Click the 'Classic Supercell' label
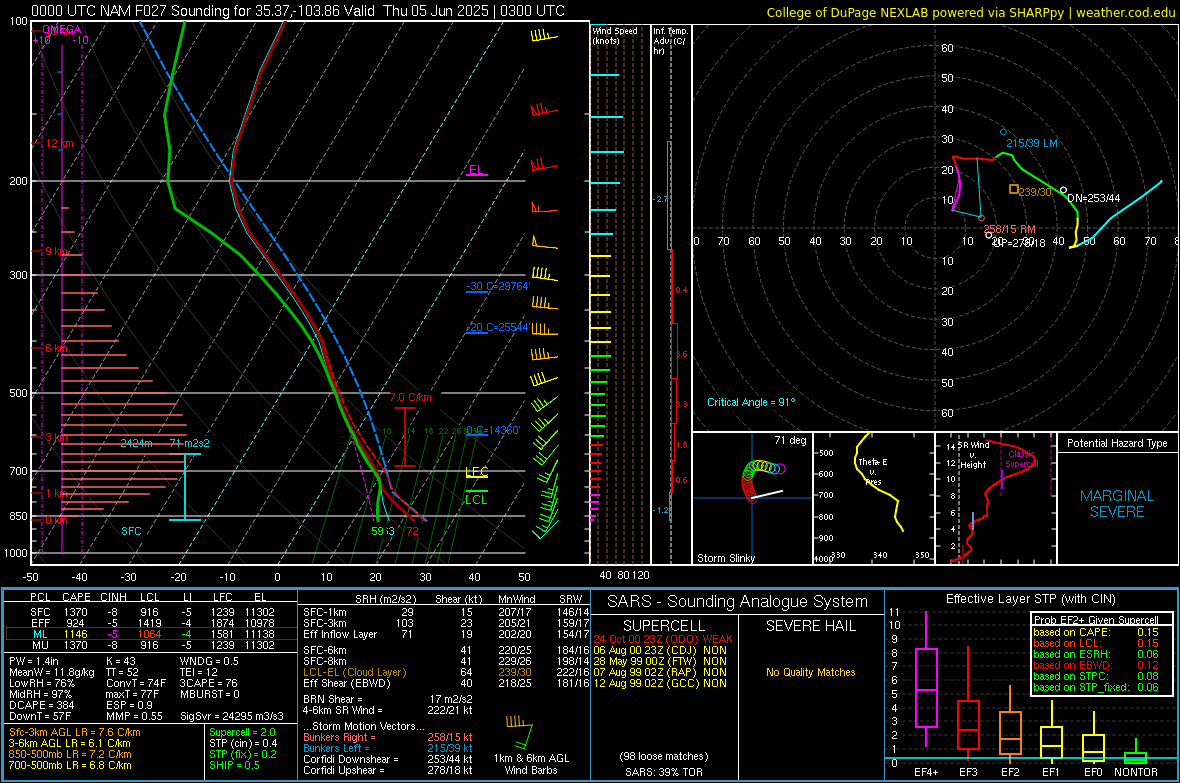The image size is (1180, 783). [1021, 459]
